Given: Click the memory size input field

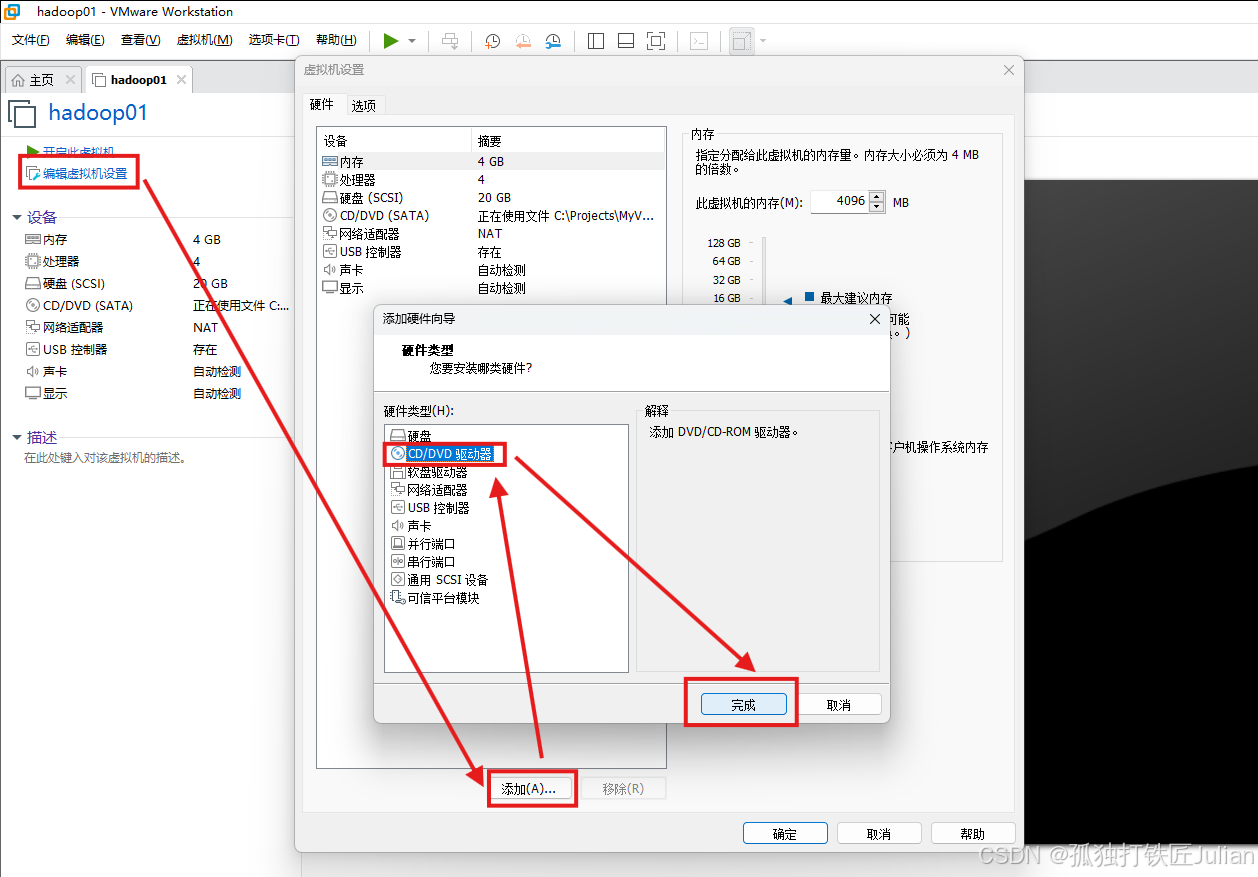Looking at the screenshot, I should (x=839, y=201).
